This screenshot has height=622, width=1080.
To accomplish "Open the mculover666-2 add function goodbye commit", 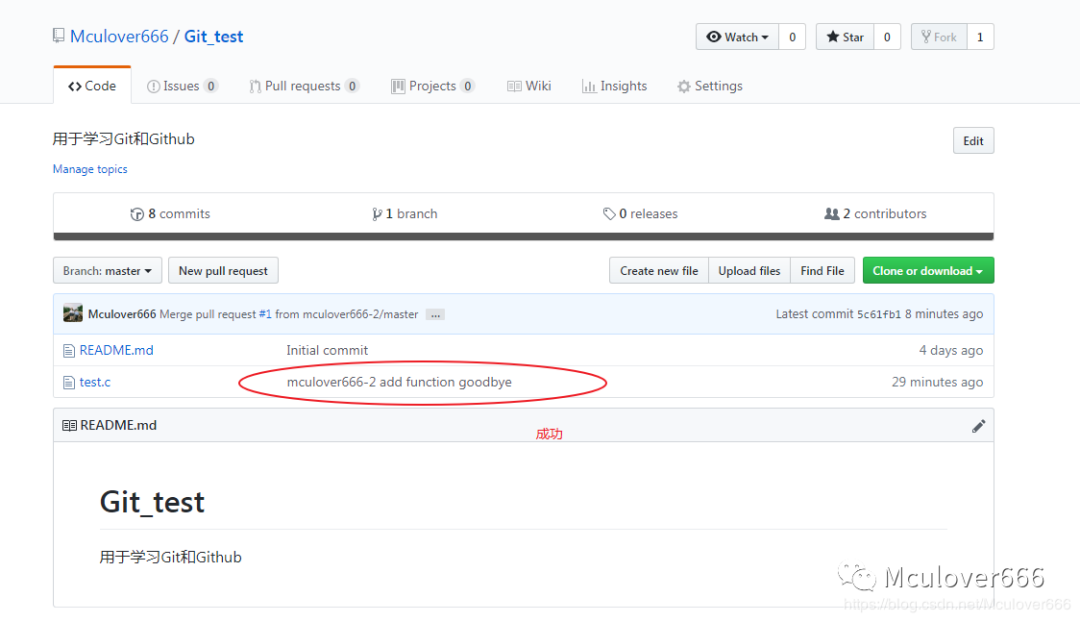I will (x=399, y=382).
